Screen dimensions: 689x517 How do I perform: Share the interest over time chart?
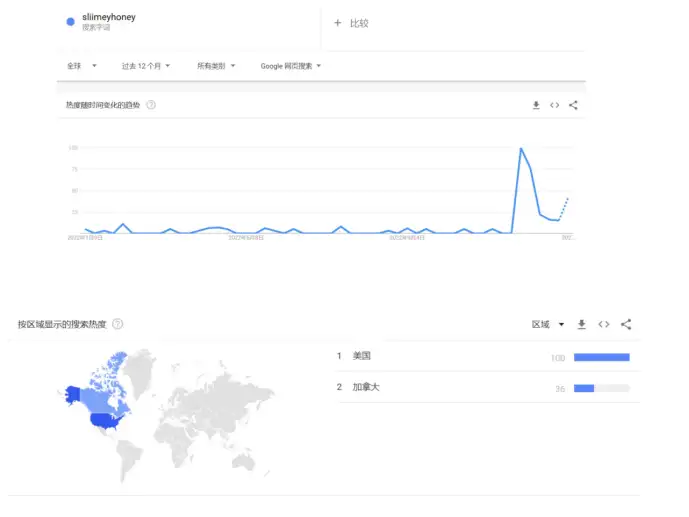[x=573, y=105]
